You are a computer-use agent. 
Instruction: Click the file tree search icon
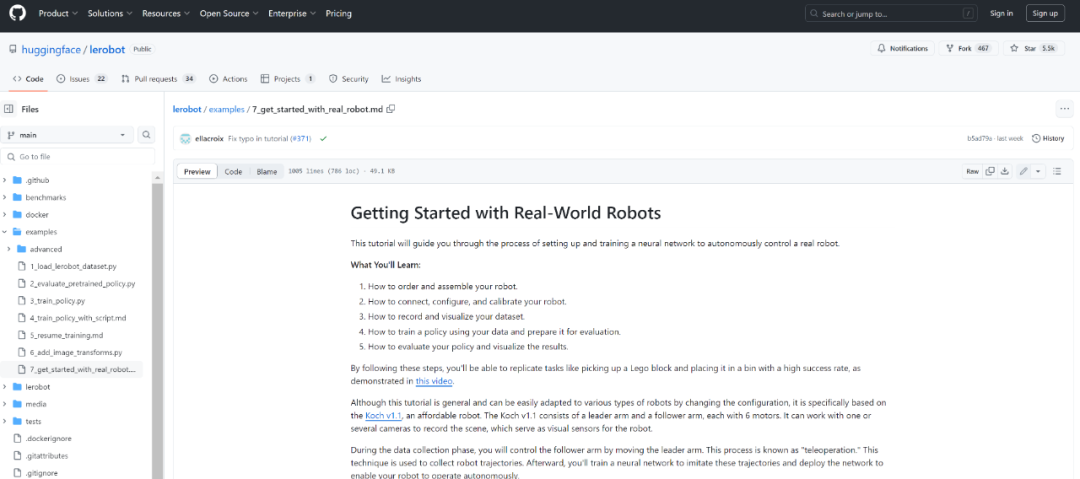tap(146, 135)
